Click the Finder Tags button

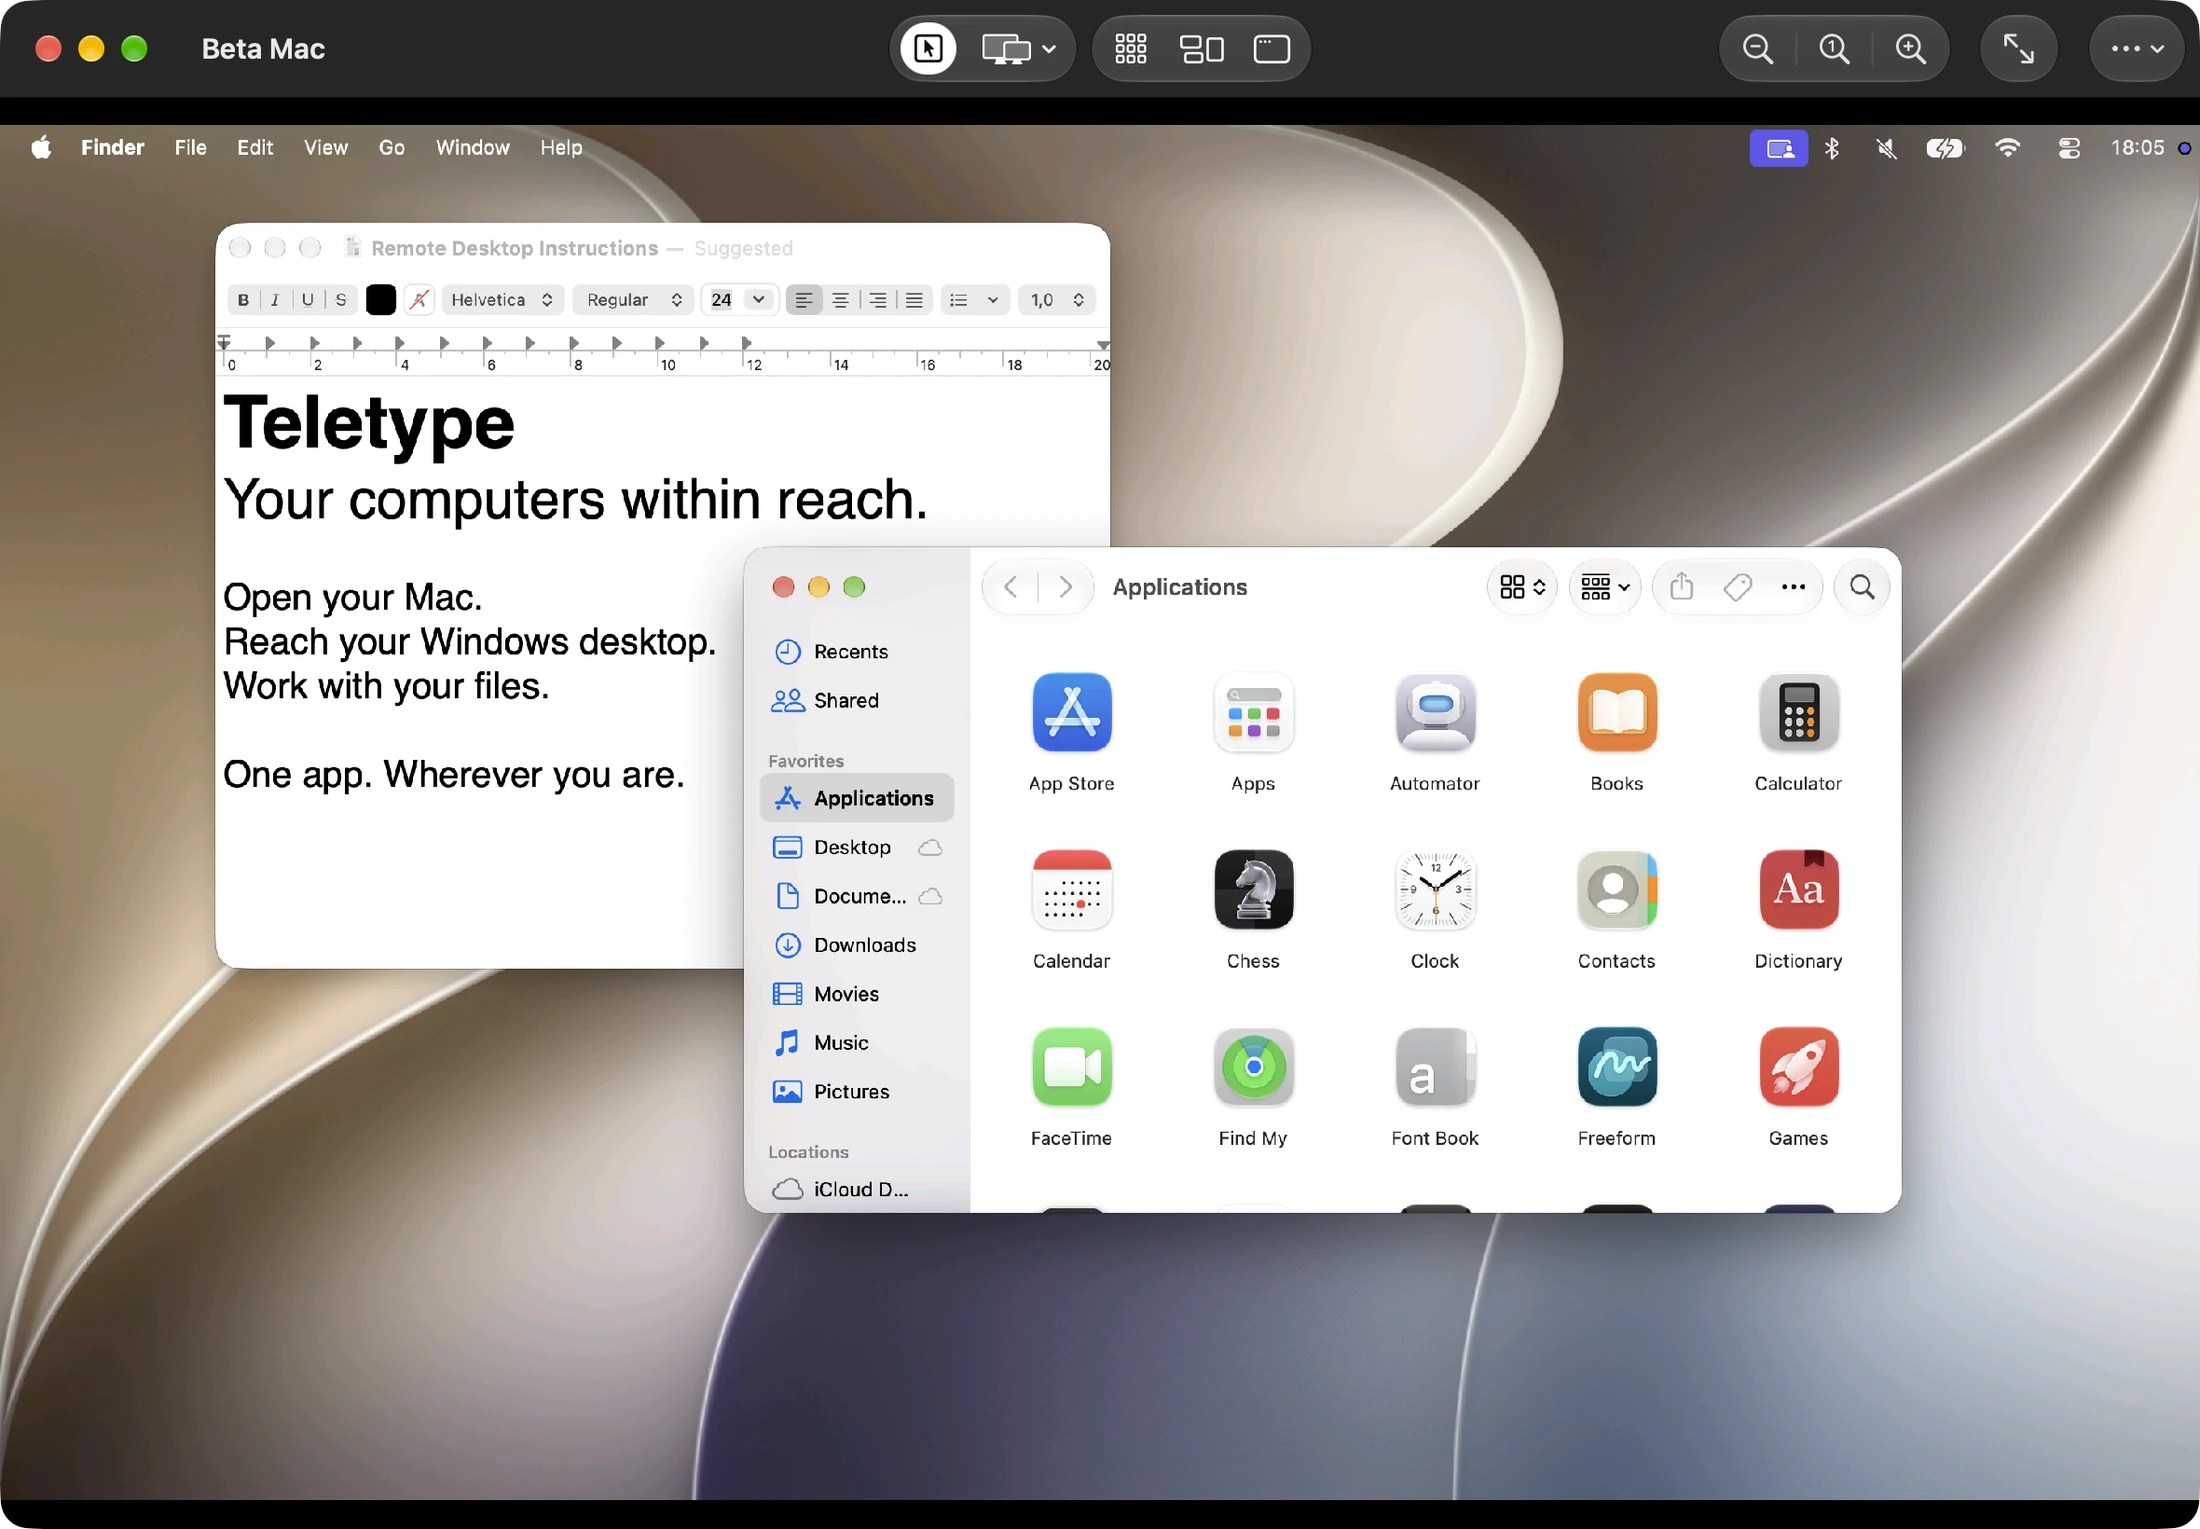click(x=1738, y=587)
